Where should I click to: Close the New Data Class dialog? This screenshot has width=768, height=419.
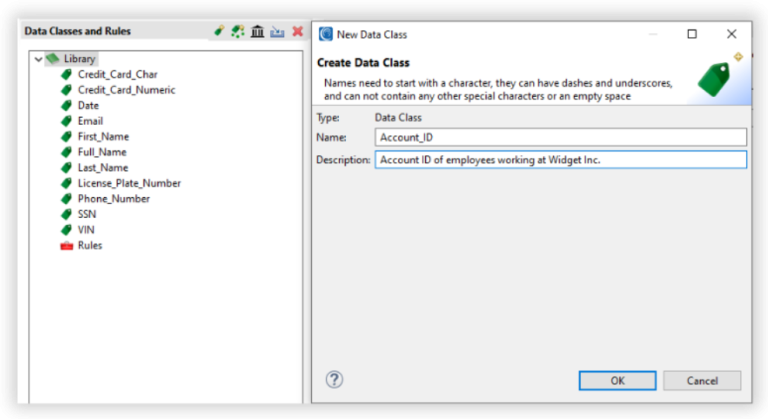point(731,34)
